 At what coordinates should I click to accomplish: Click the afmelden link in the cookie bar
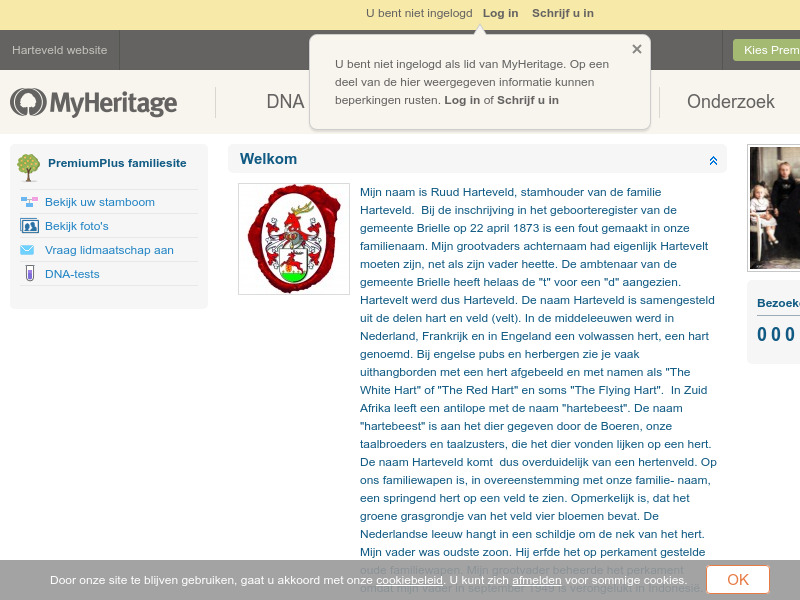pyautogui.click(x=536, y=579)
